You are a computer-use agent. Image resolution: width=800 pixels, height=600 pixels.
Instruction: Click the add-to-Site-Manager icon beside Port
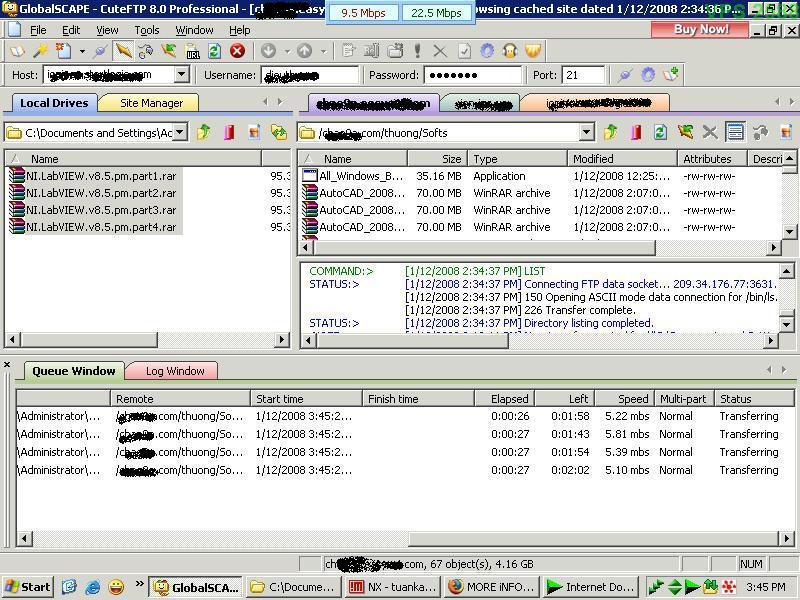click(x=671, y=76)
